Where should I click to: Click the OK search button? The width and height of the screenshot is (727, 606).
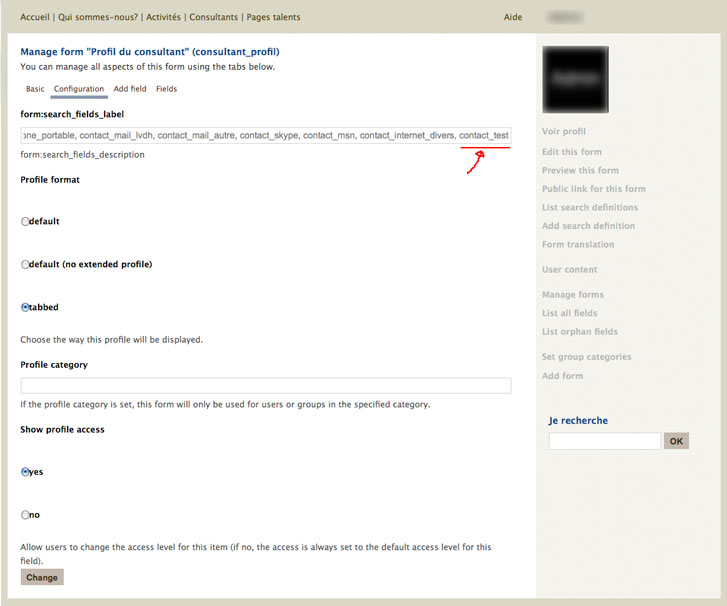[676, 441]
